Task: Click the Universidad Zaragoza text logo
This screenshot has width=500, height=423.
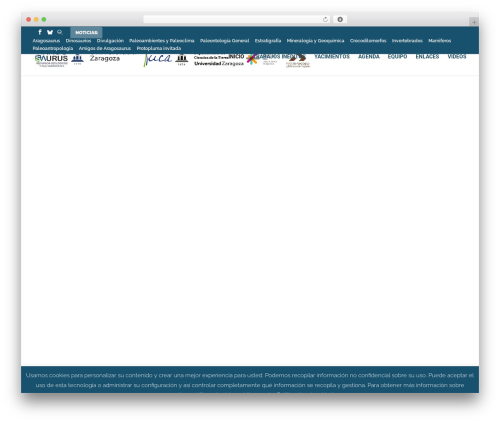Action: [219, 63]
